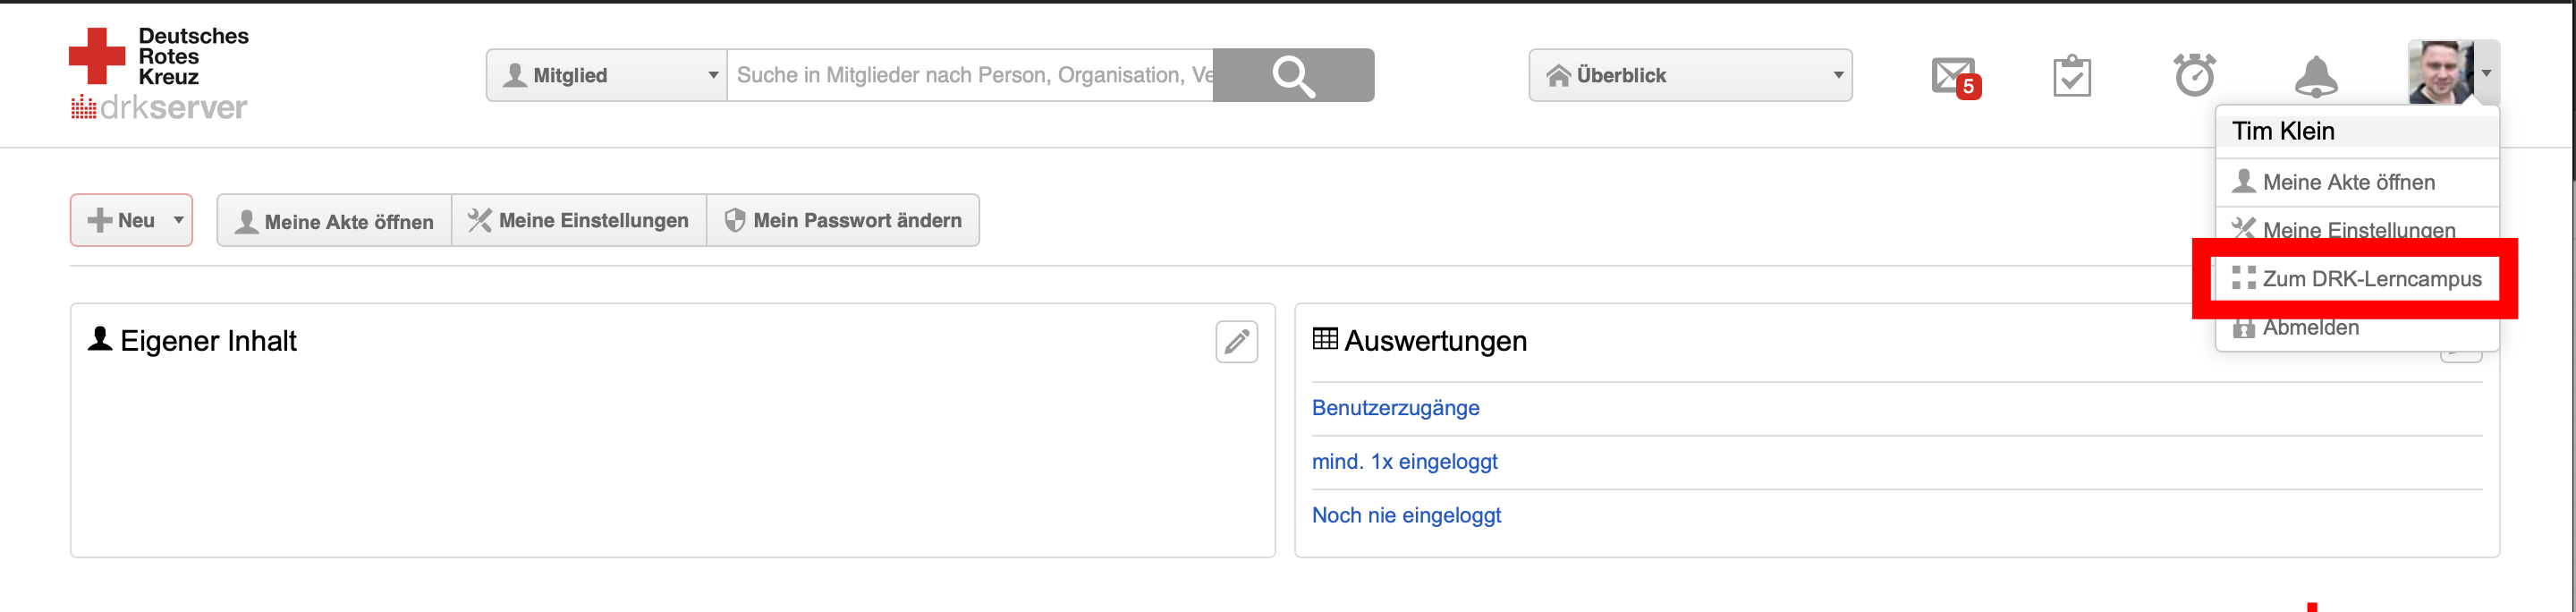
Task: Click into the member search text field
Action: (x=970, y=75)
